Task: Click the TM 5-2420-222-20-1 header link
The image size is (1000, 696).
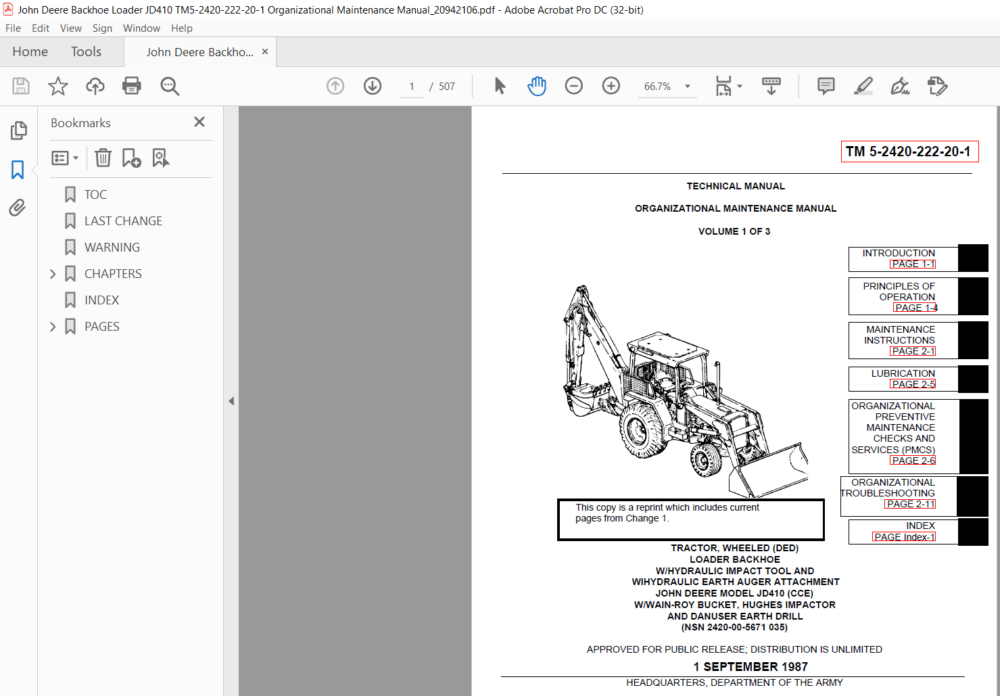Action: pyautogui.click(x=909, y=152)
